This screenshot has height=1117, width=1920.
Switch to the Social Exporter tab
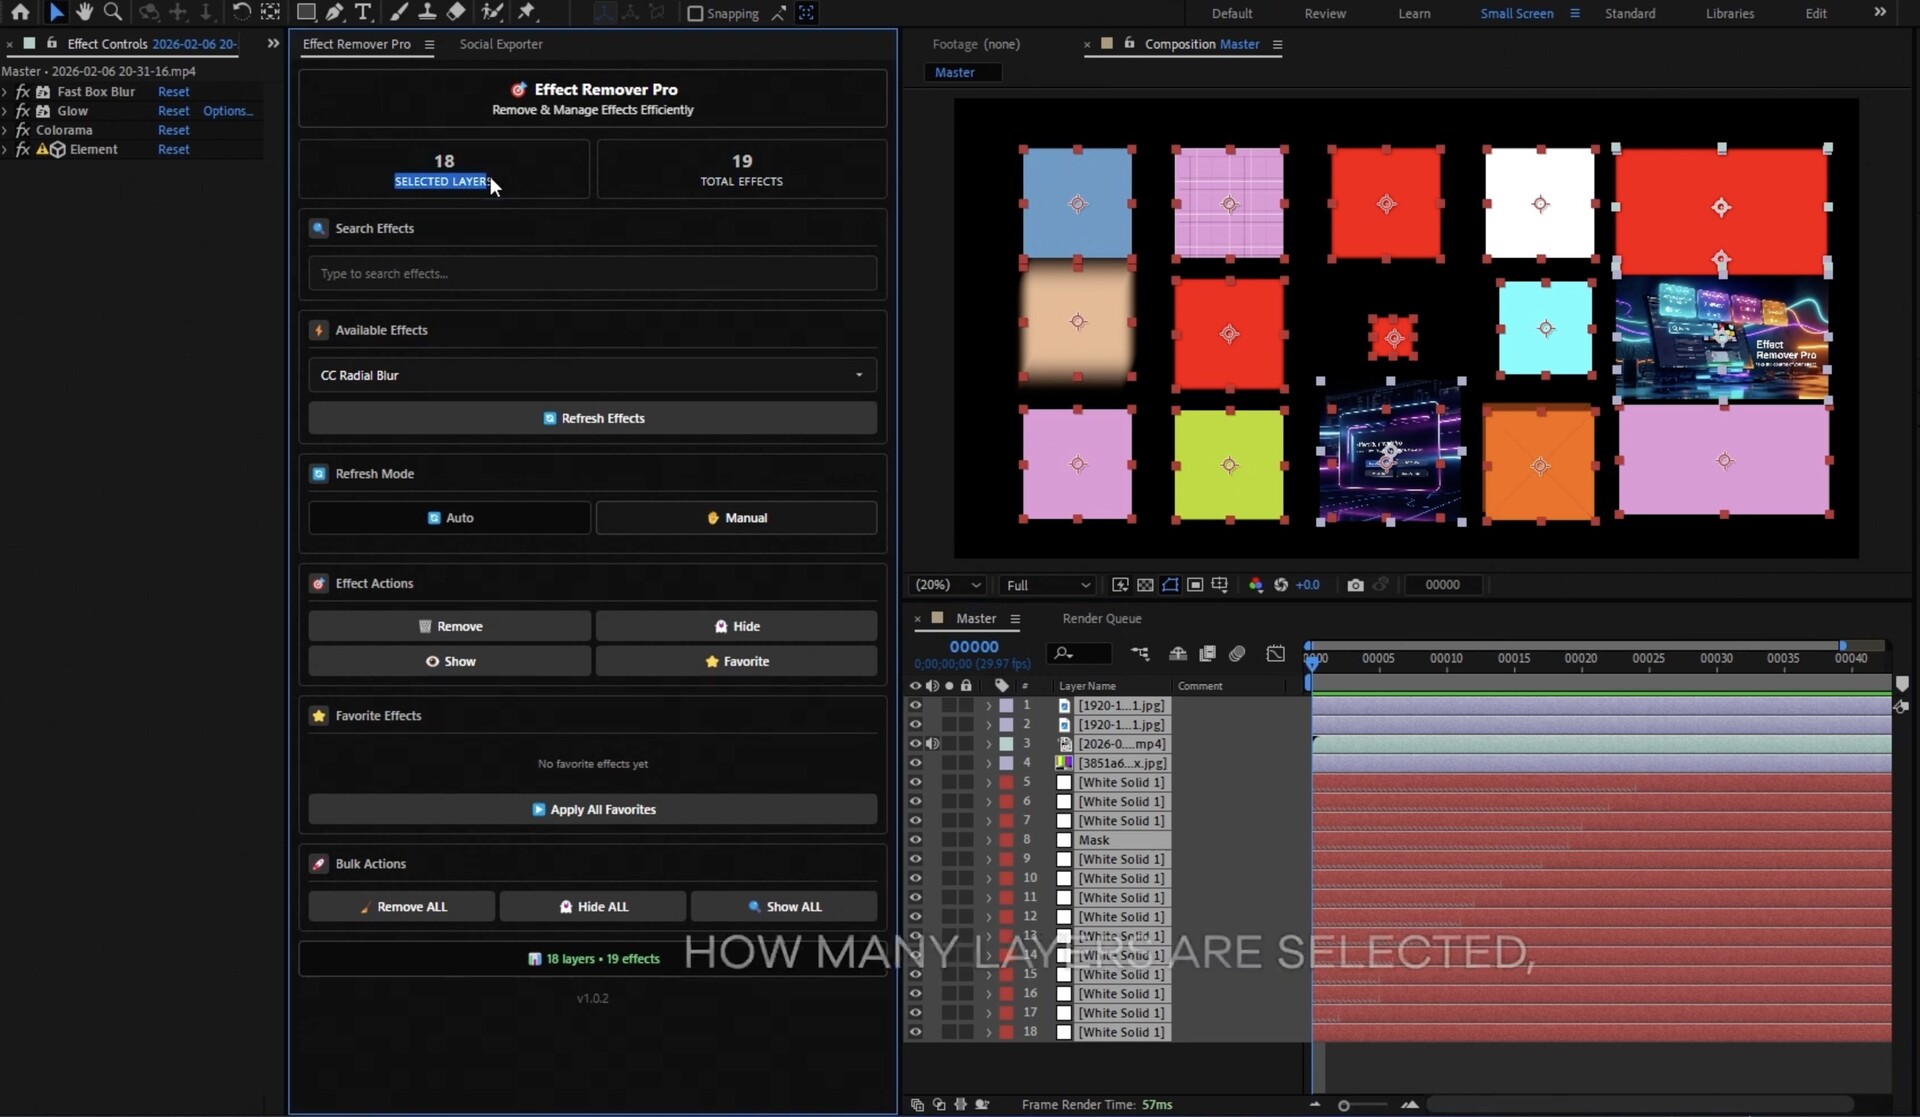point(501,44)
